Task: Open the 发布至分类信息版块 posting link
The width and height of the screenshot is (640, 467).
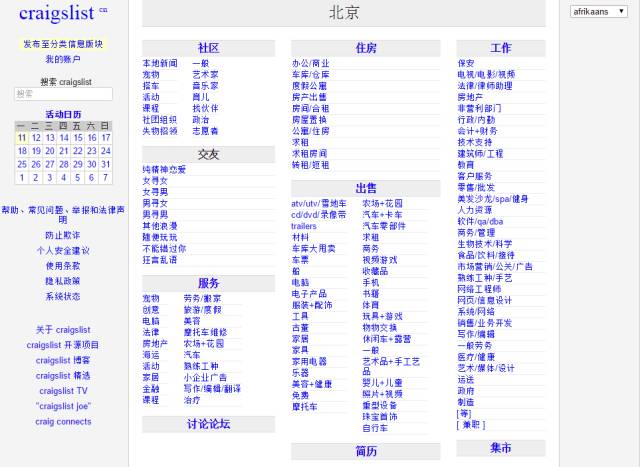Action: click(63, 44)
